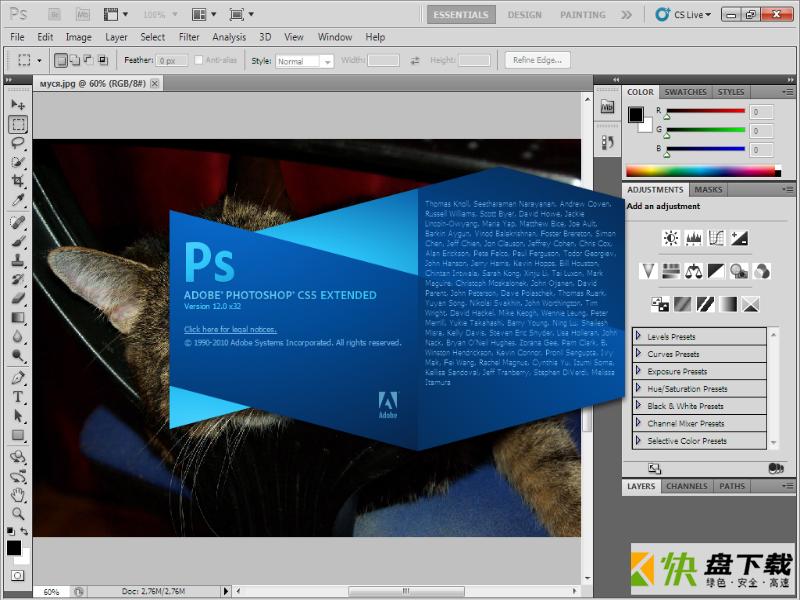Toggle Quick Mask mode
Viewport: 800px width, 600px height.
click(x=17, y=576)
